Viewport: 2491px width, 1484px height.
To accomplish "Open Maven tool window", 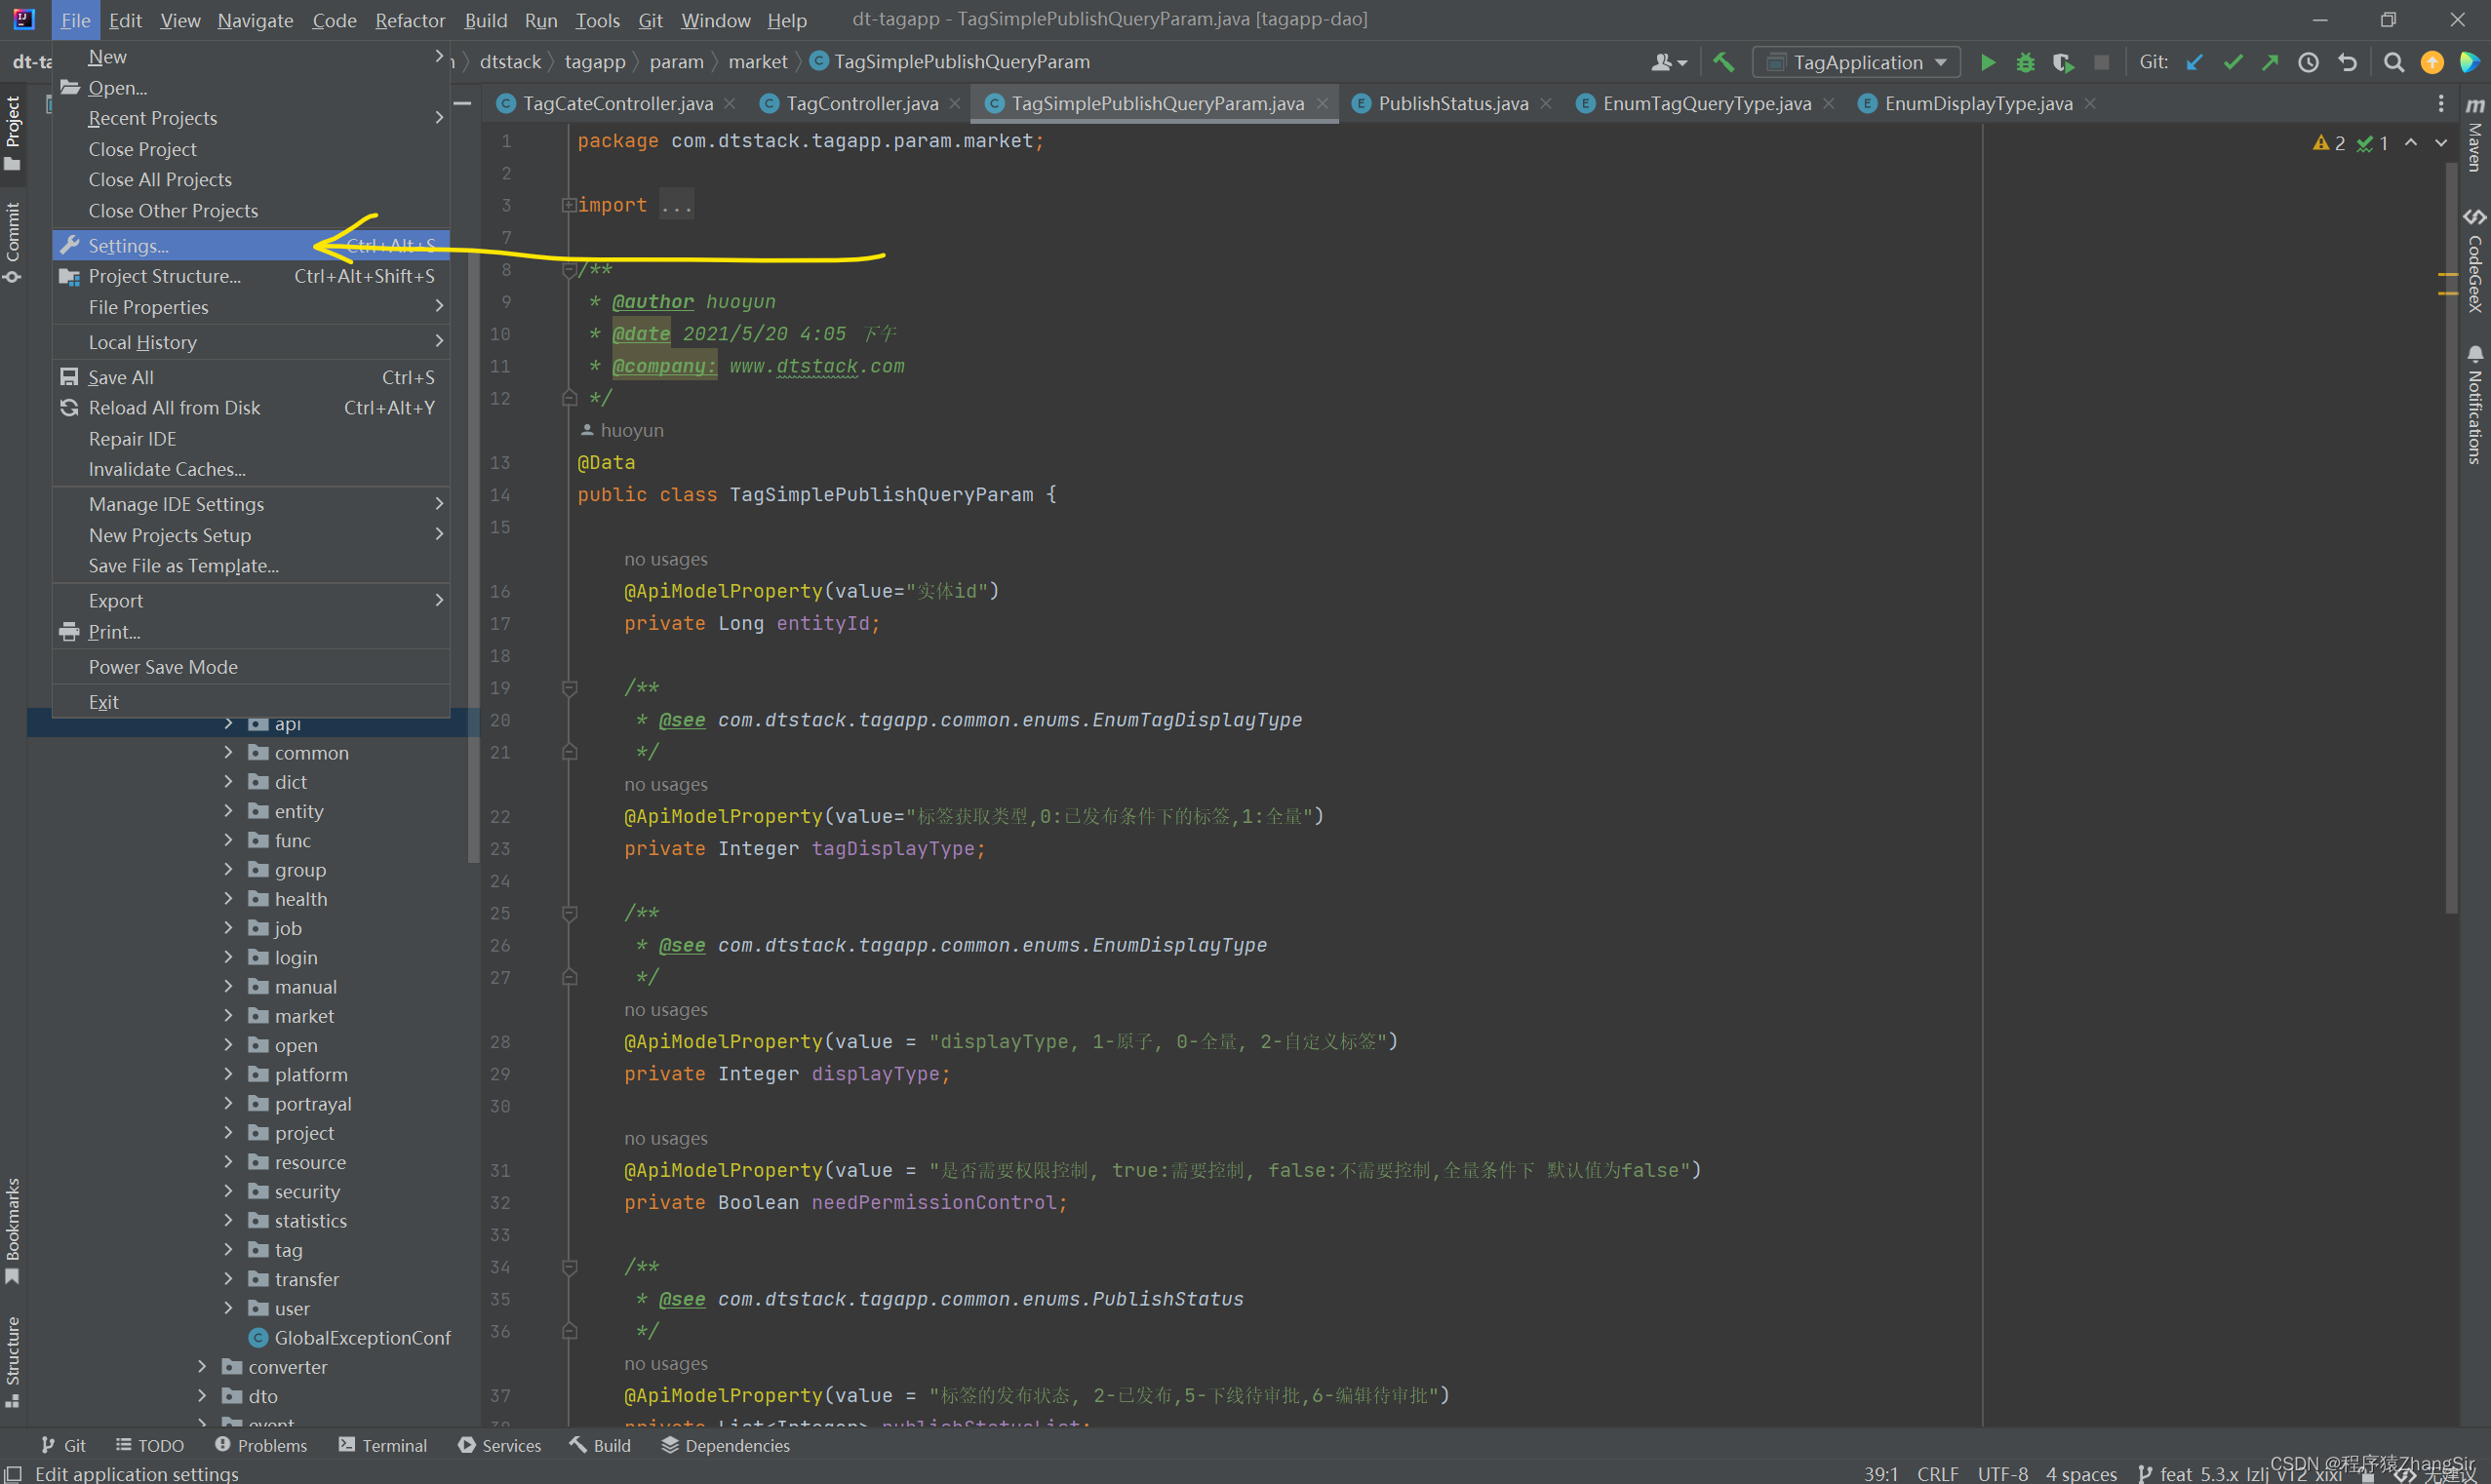I will pos(2474,135).
